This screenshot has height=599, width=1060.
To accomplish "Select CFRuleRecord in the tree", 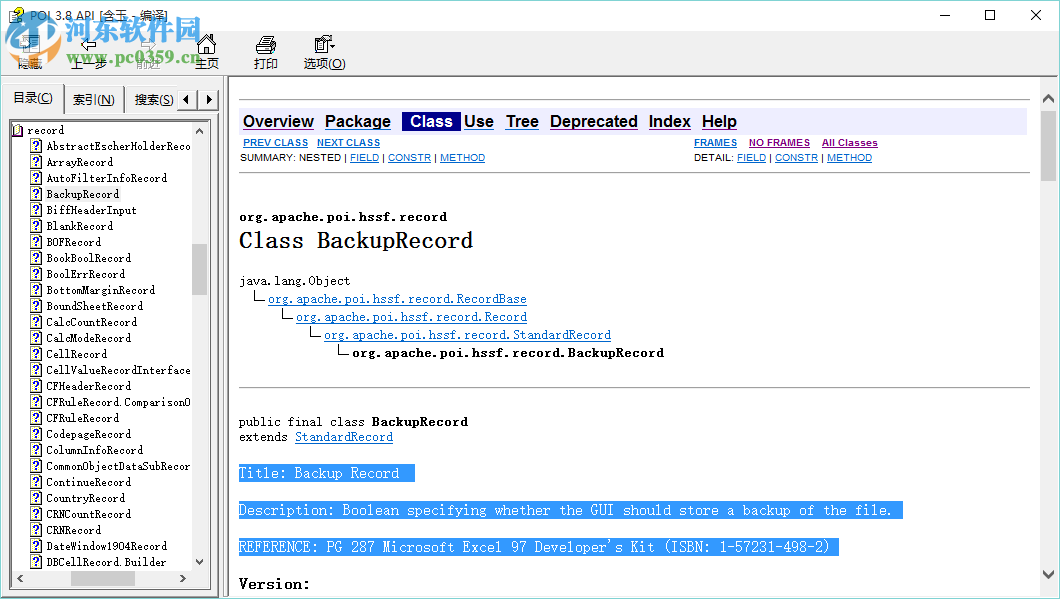I will [82, 418].
